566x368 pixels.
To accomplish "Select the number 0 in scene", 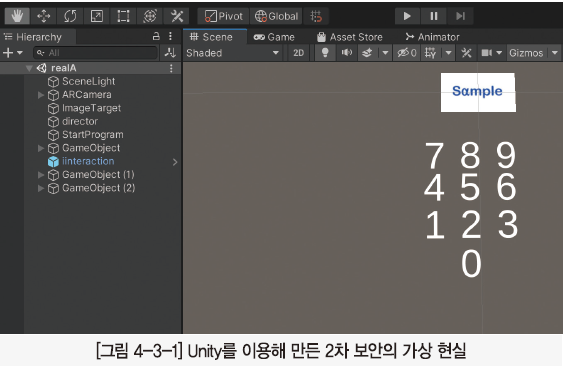I will point(471,264).
